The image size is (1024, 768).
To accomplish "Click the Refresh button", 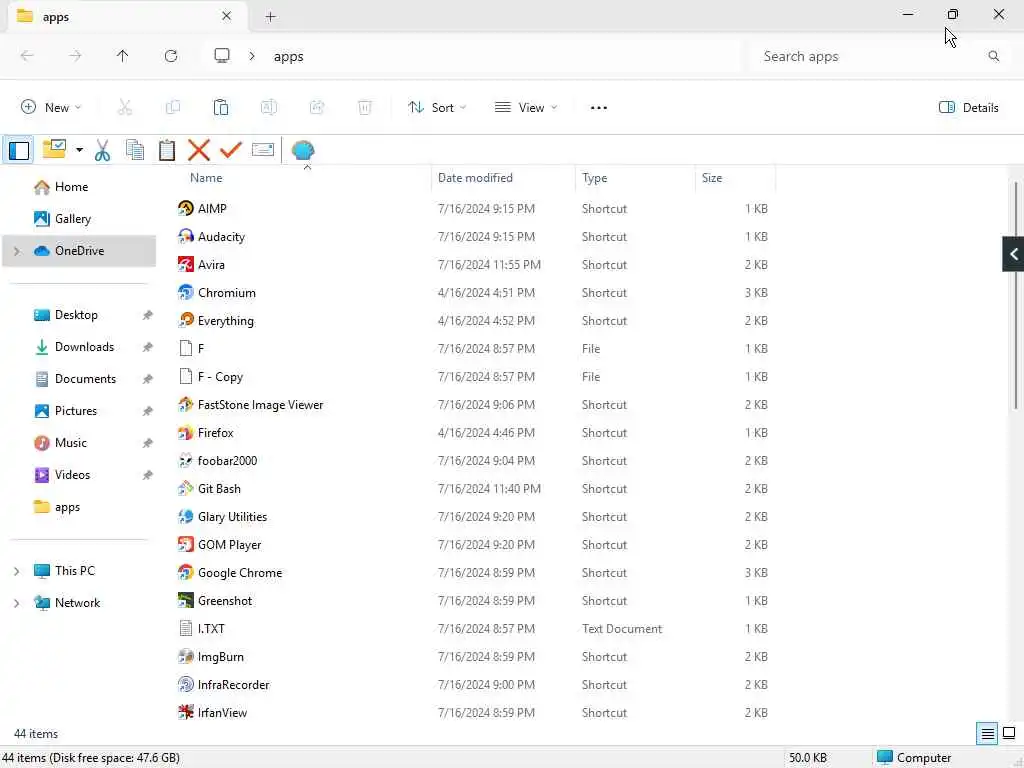I will tap(171, 56).
